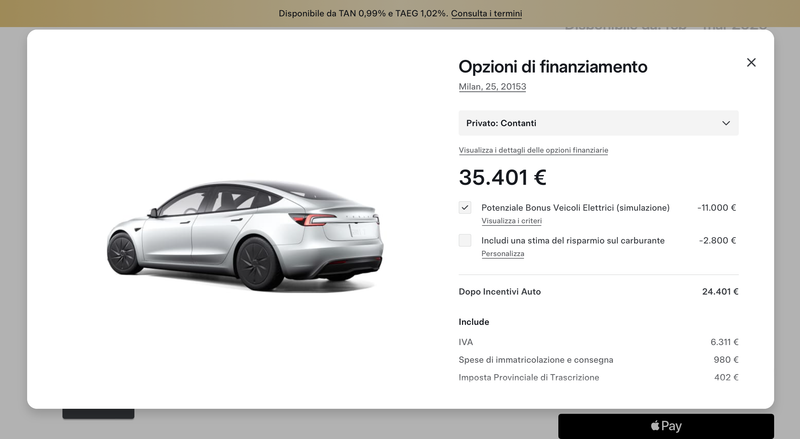This screenshot has height=439, width=800.
Task: Select the Opzioni di finanziamento title
Action: (553, 67)
